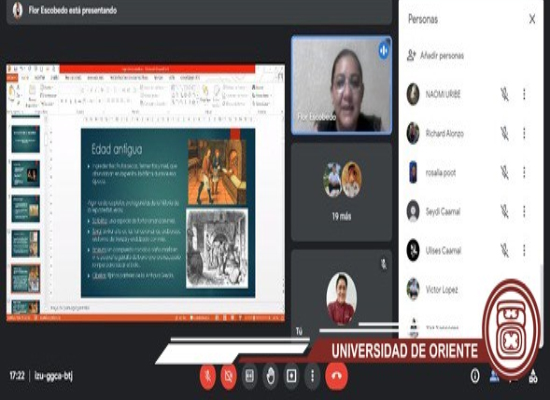Mute NAOMI URIBE's microphone icon
The width and height of the screenshot is (550, 400).
coord(504,94)
